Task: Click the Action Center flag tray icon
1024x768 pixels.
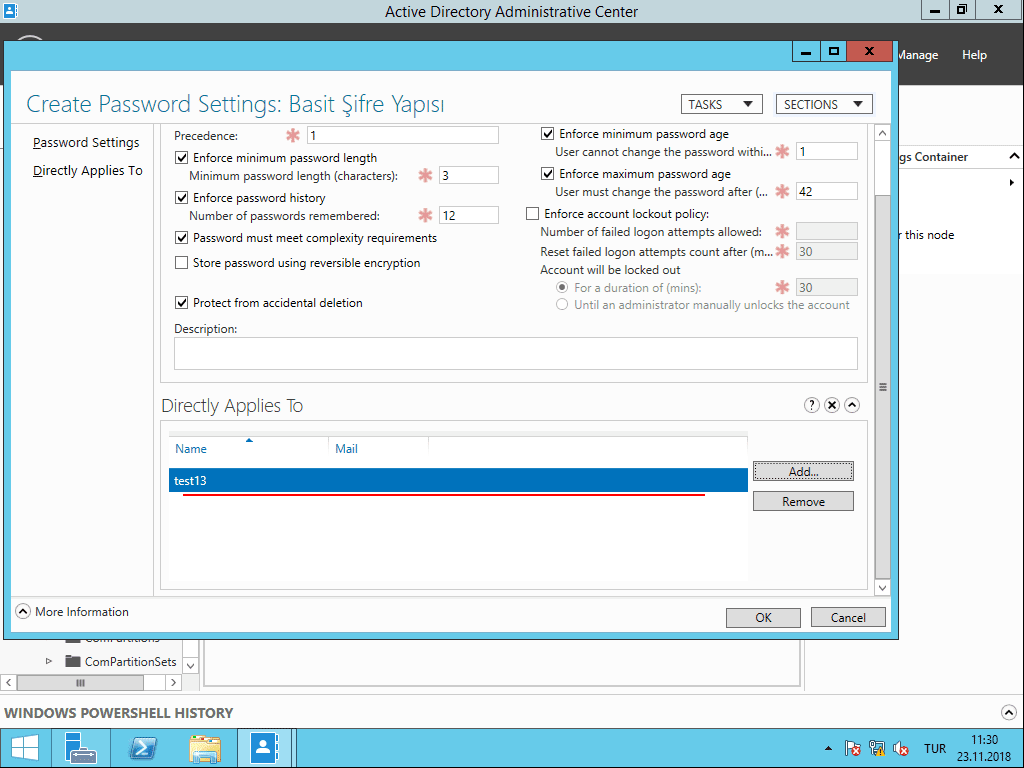Action: pos(852,748)
